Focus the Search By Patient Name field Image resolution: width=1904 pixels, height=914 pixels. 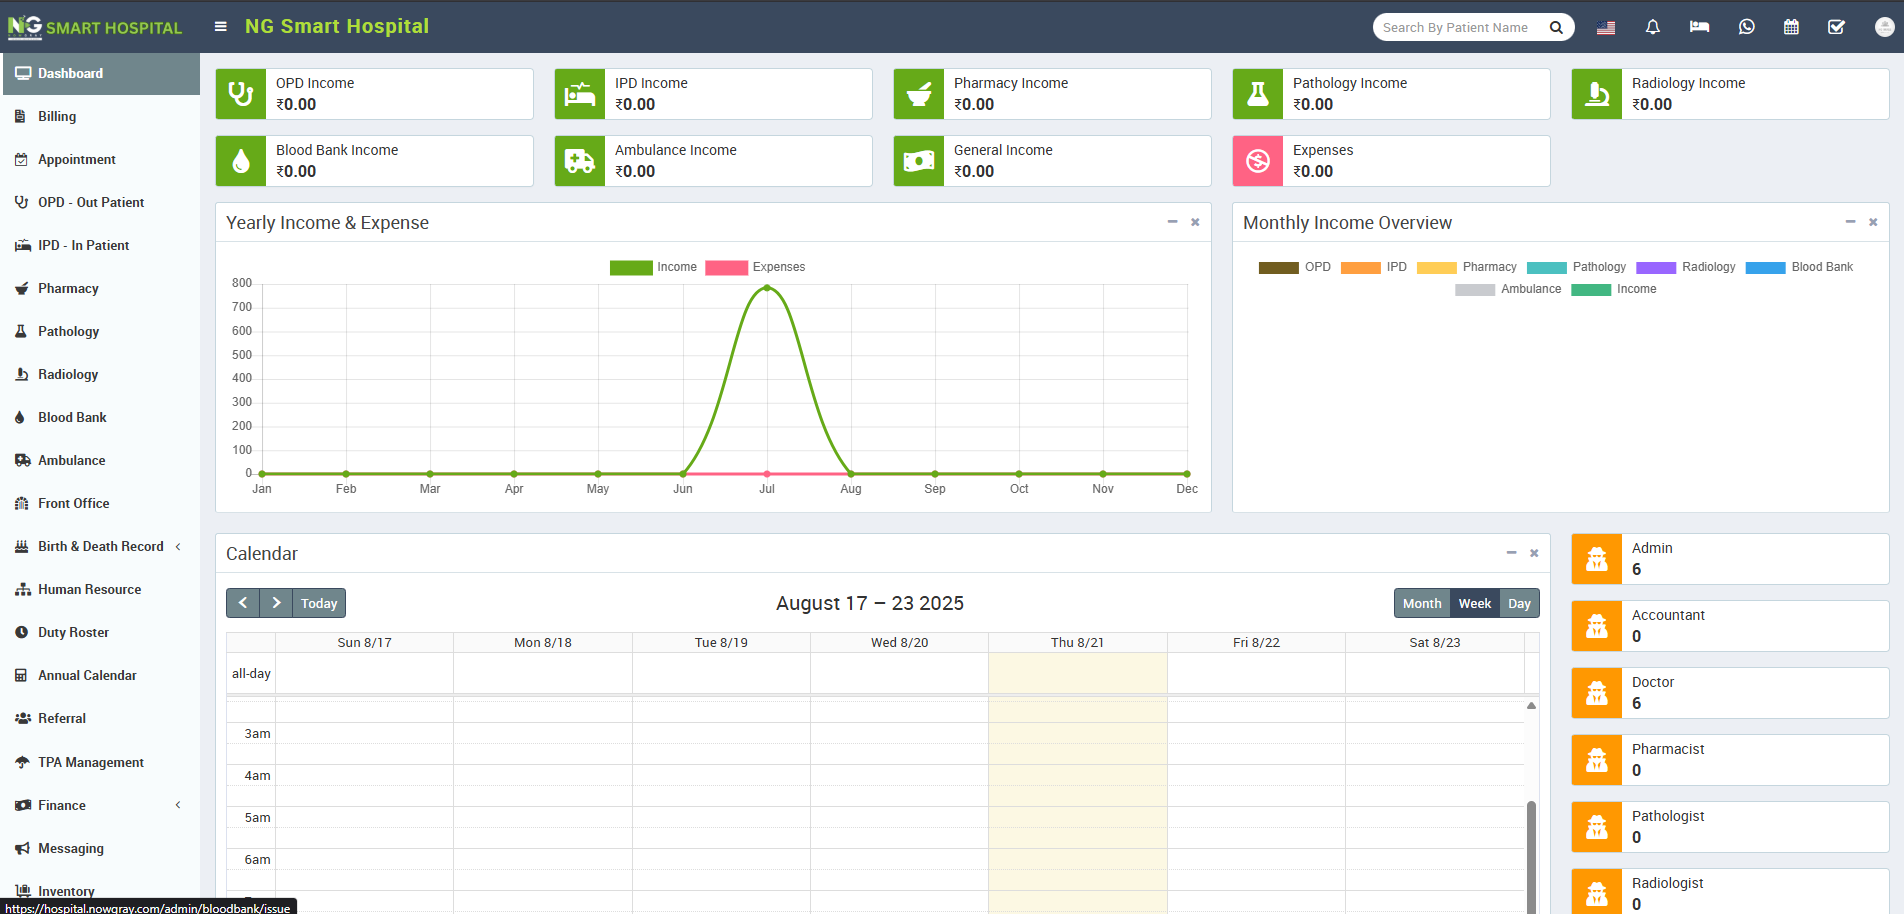coord(1458,27)
